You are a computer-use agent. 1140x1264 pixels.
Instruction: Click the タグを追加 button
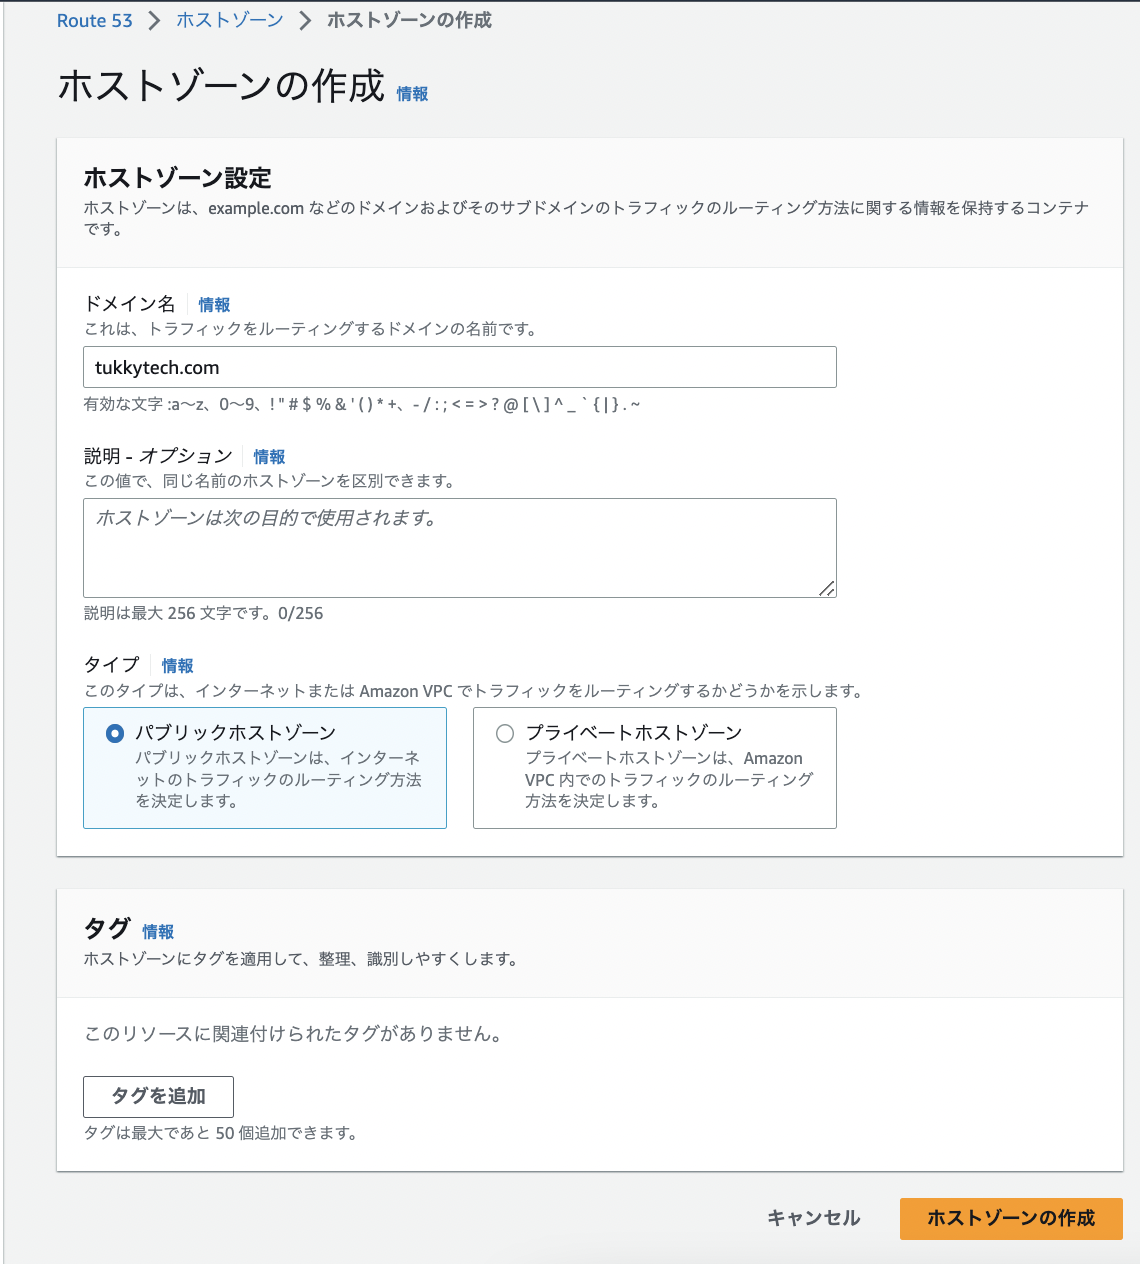(x=158, y=1096)
